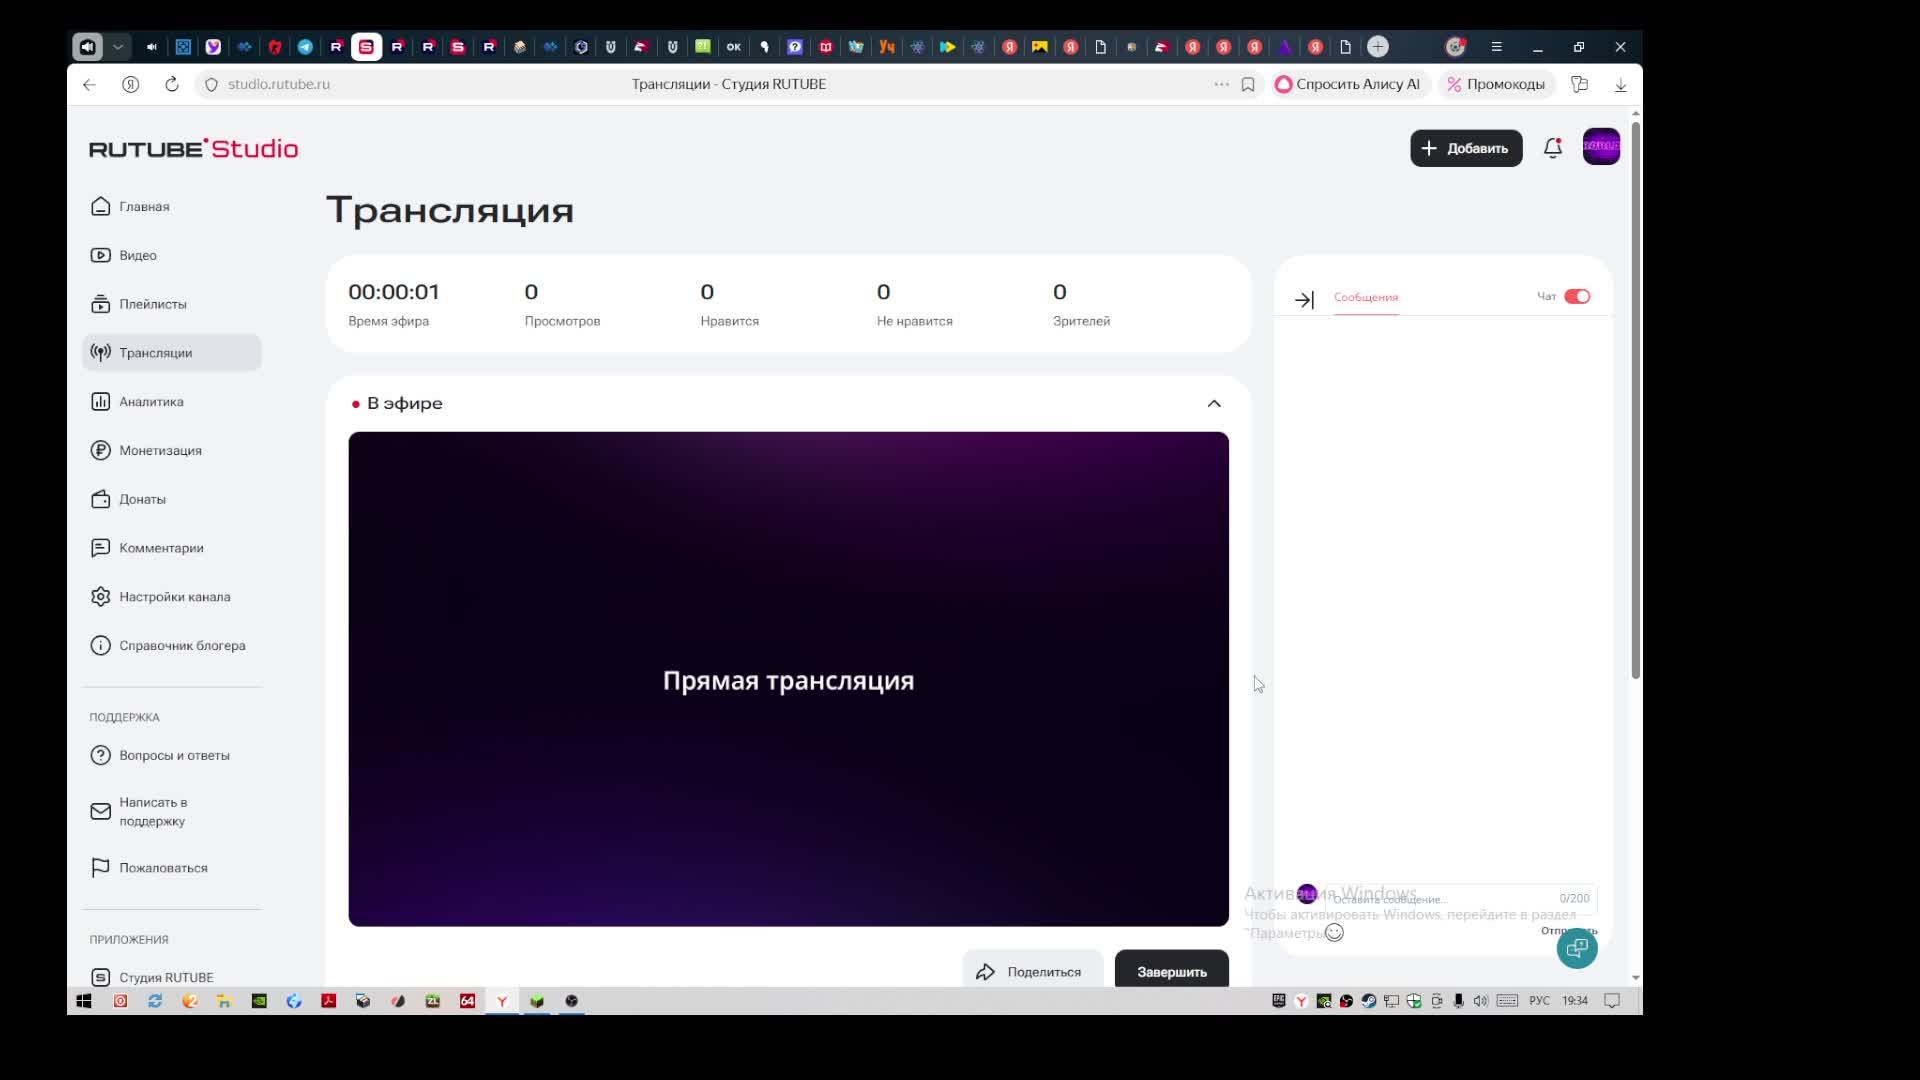Click the page vertical scrollbar
The height and width of the screenshot is (1080, 1920).
1635,400
